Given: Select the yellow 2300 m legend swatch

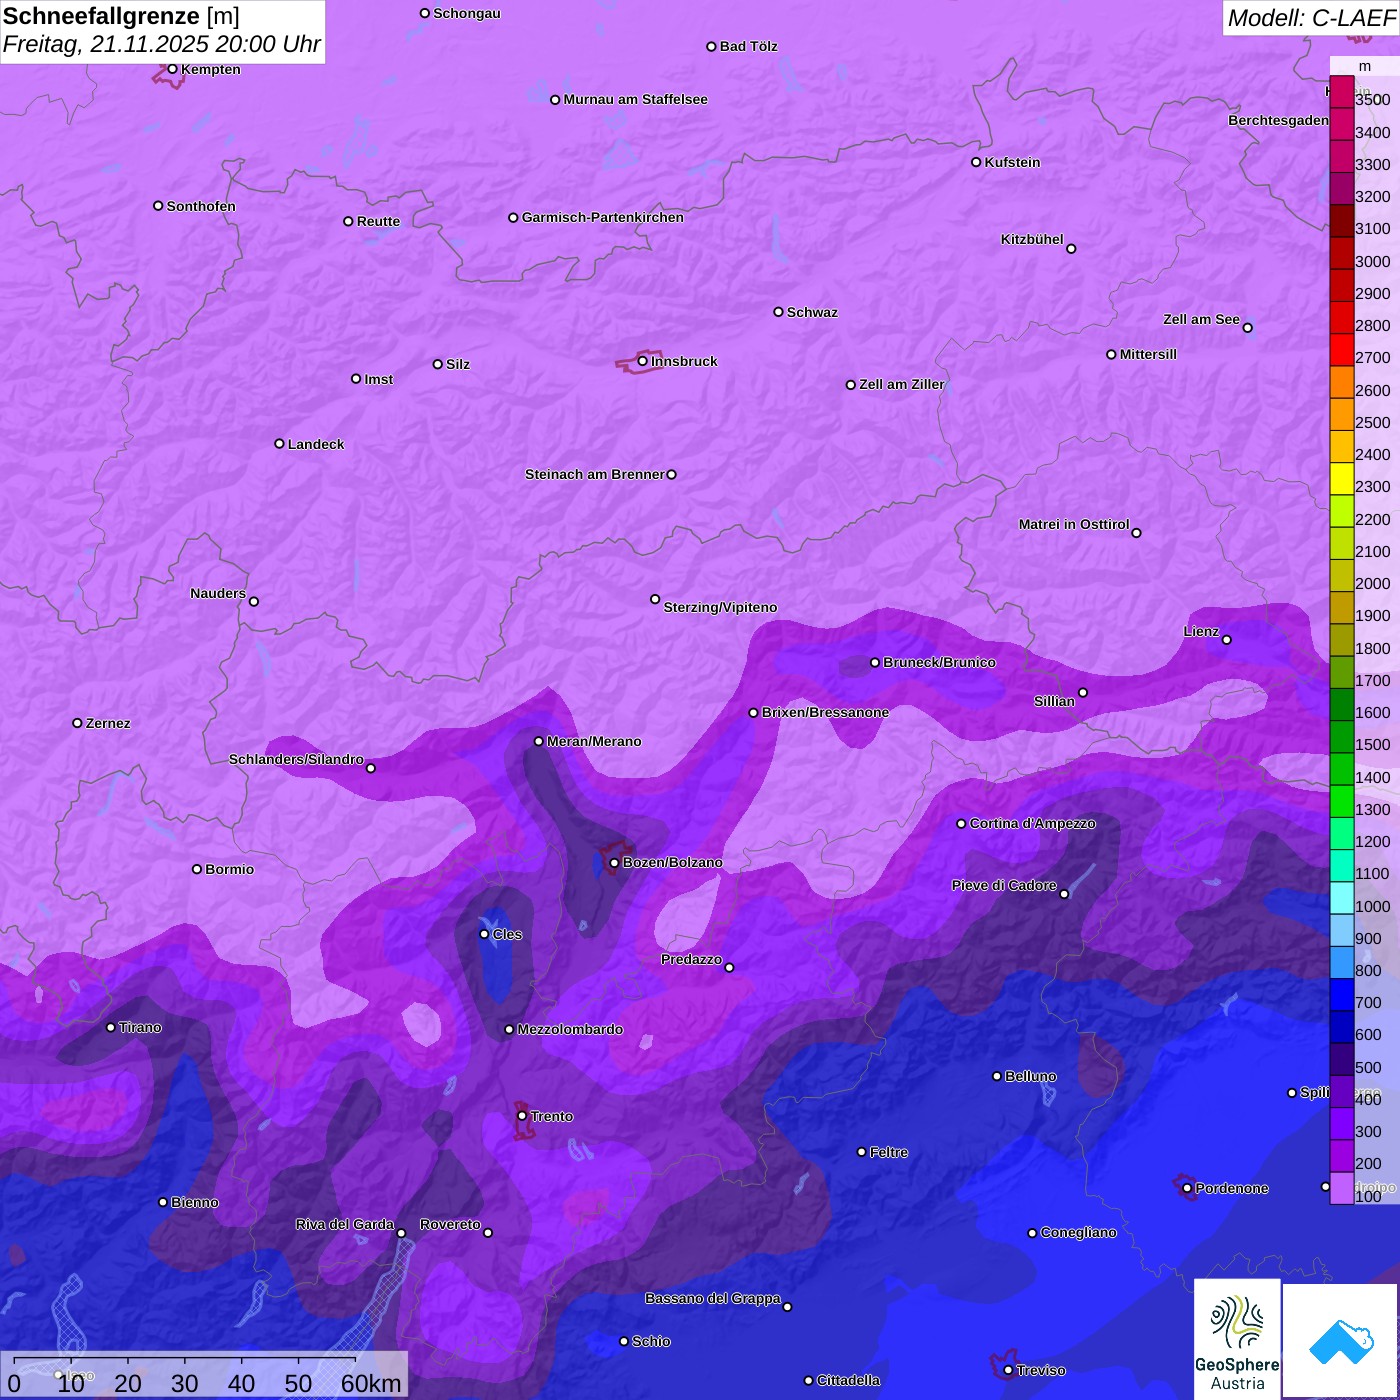Looking at the screenshot, I should click(1342, 478).
